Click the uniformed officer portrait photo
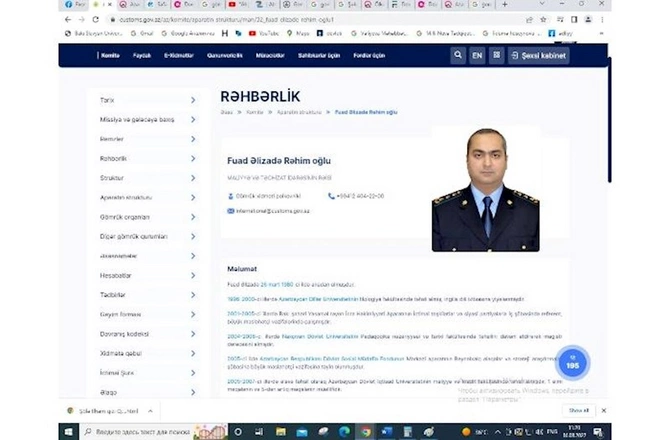The height and width of the screenshot is (440, 670). (486, 190)
